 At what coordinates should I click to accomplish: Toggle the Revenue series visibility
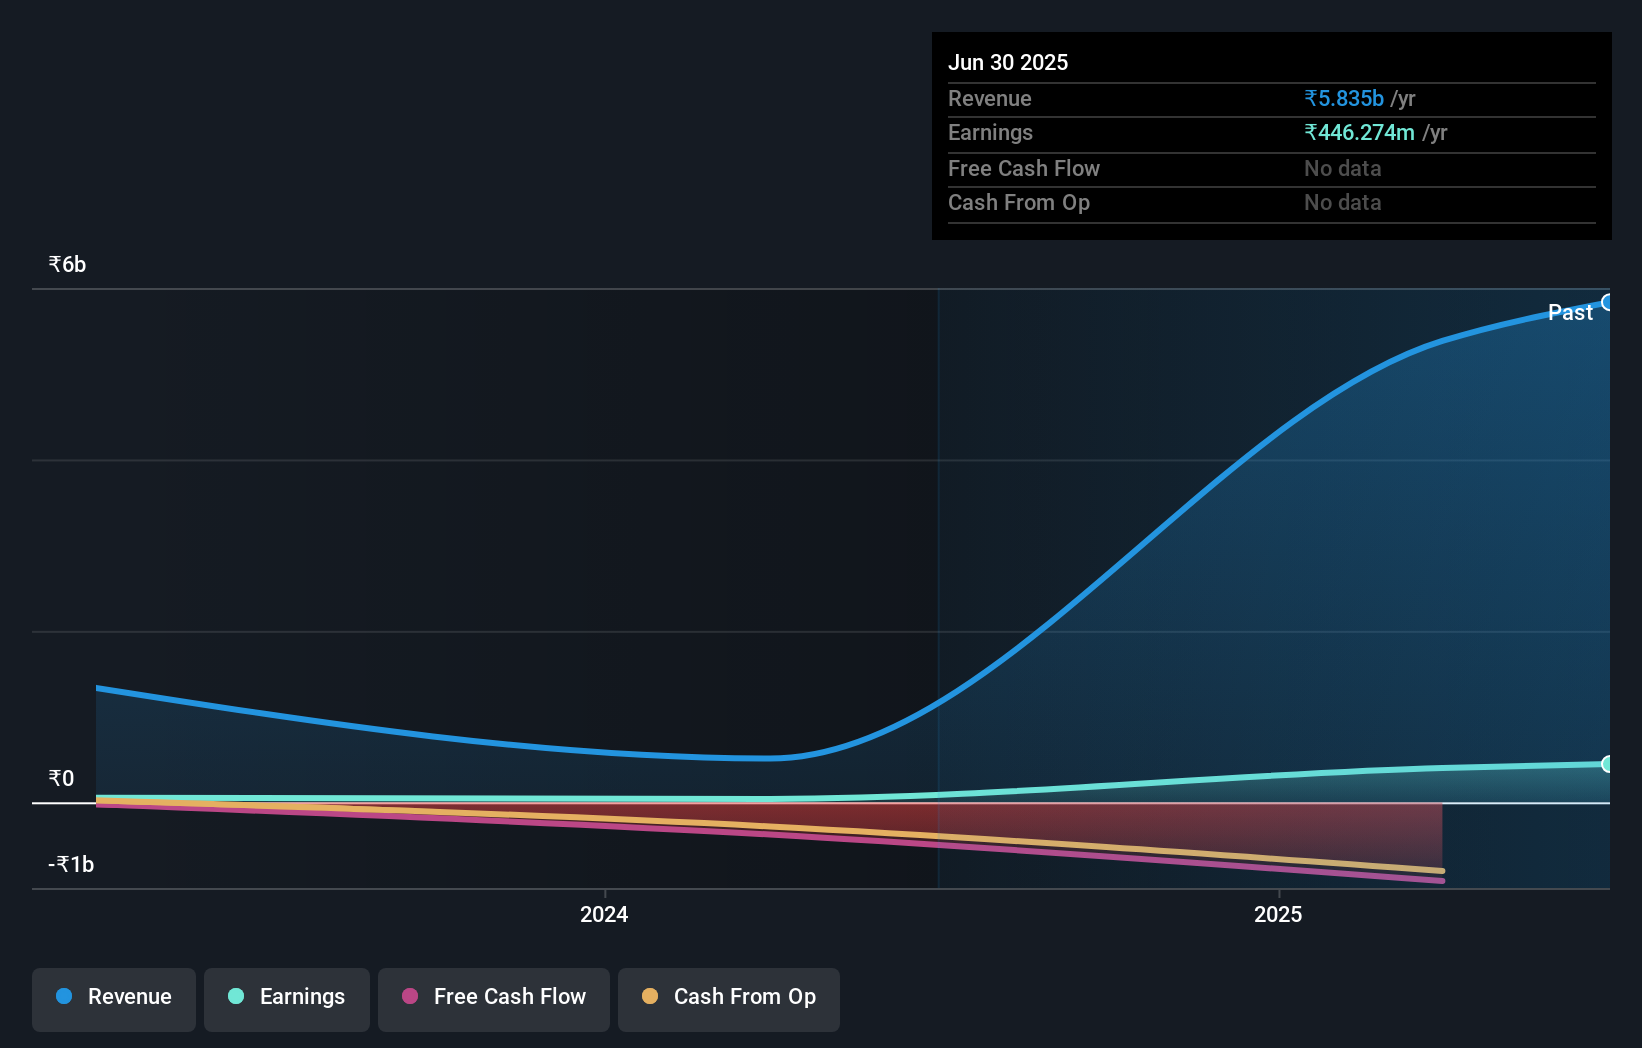coord(113,997)
